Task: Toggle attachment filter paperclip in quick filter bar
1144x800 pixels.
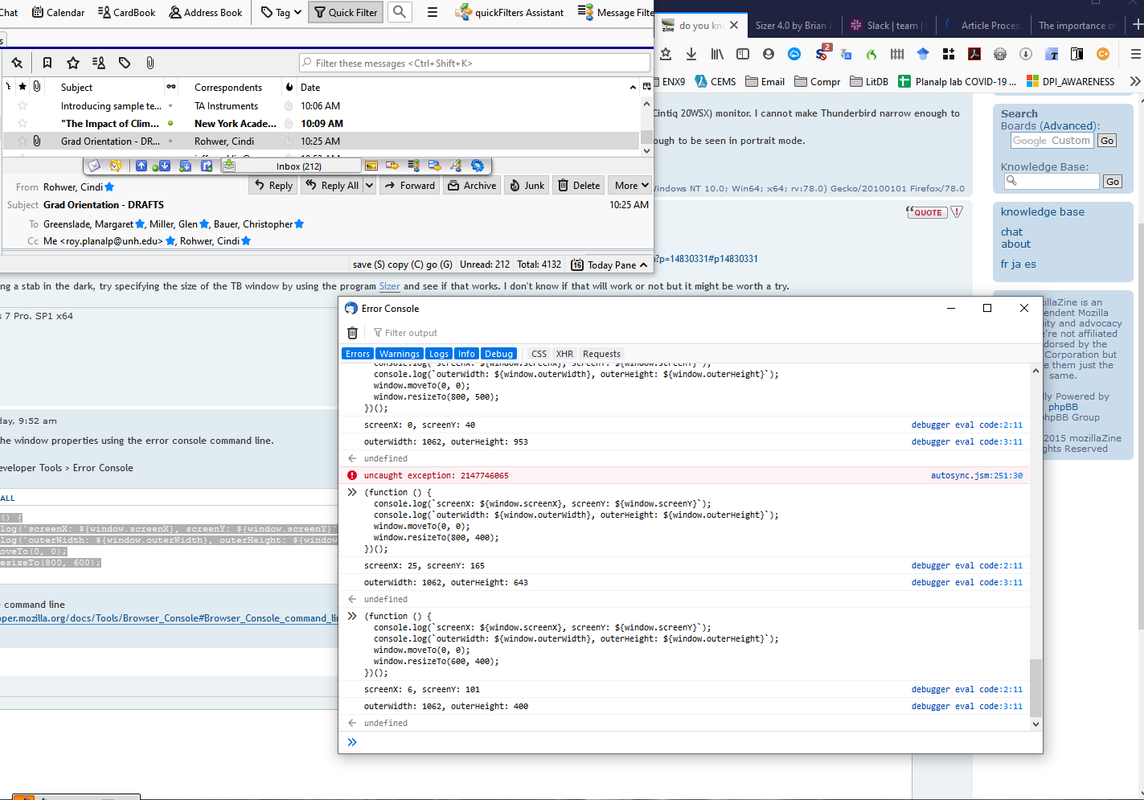Action: pyautogui.click(x=150, y=63)
